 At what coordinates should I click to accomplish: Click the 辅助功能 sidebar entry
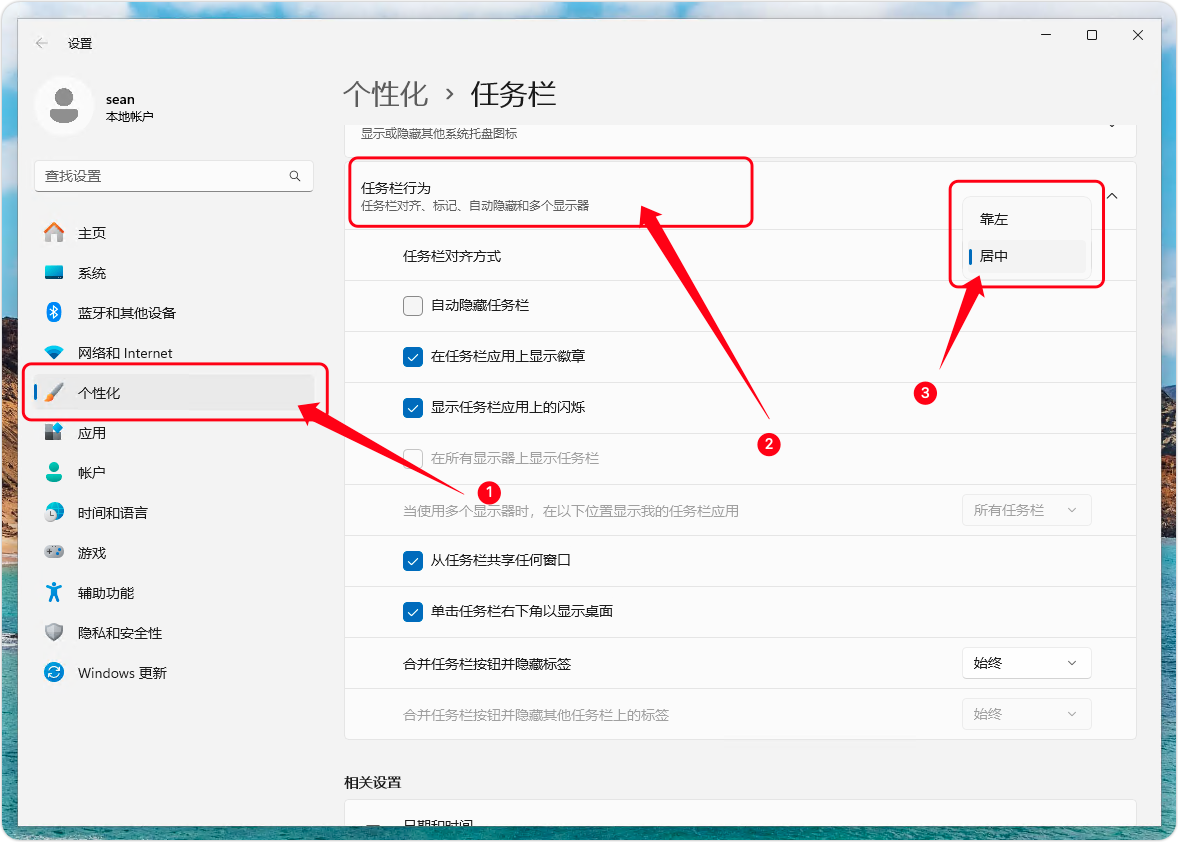pyautogui.click(x=174, y=593)
